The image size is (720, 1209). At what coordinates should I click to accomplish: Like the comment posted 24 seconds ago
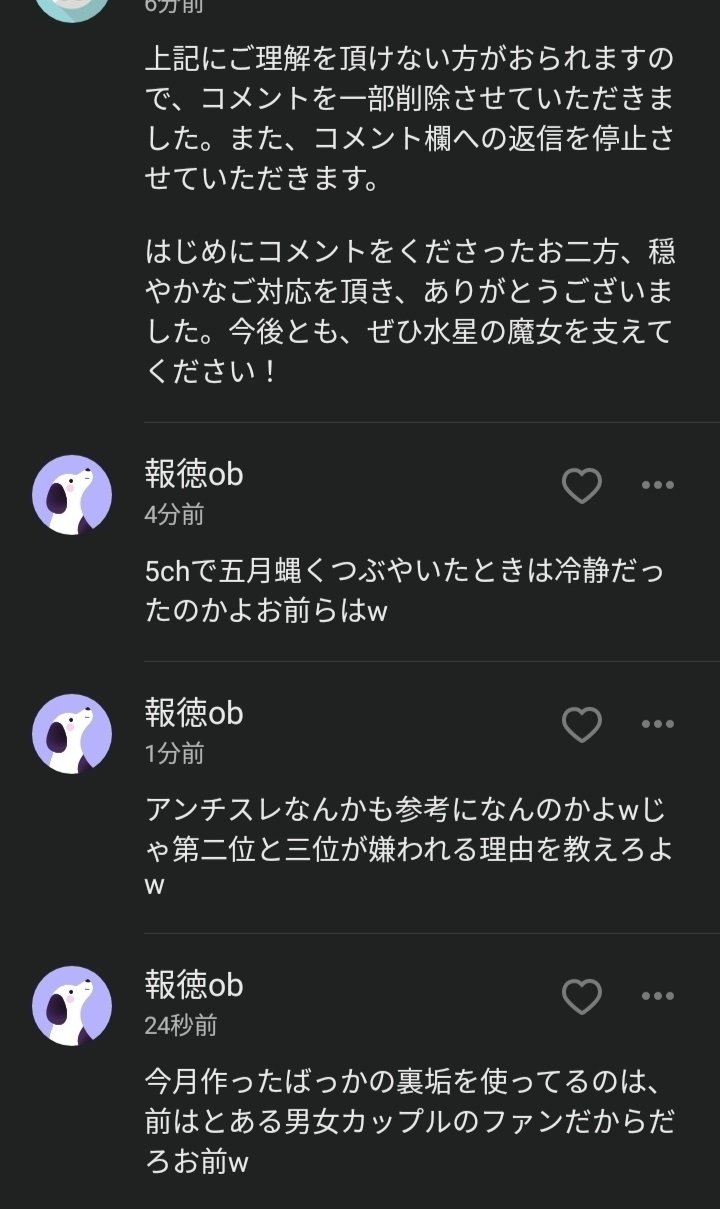(x=581, y=995)
